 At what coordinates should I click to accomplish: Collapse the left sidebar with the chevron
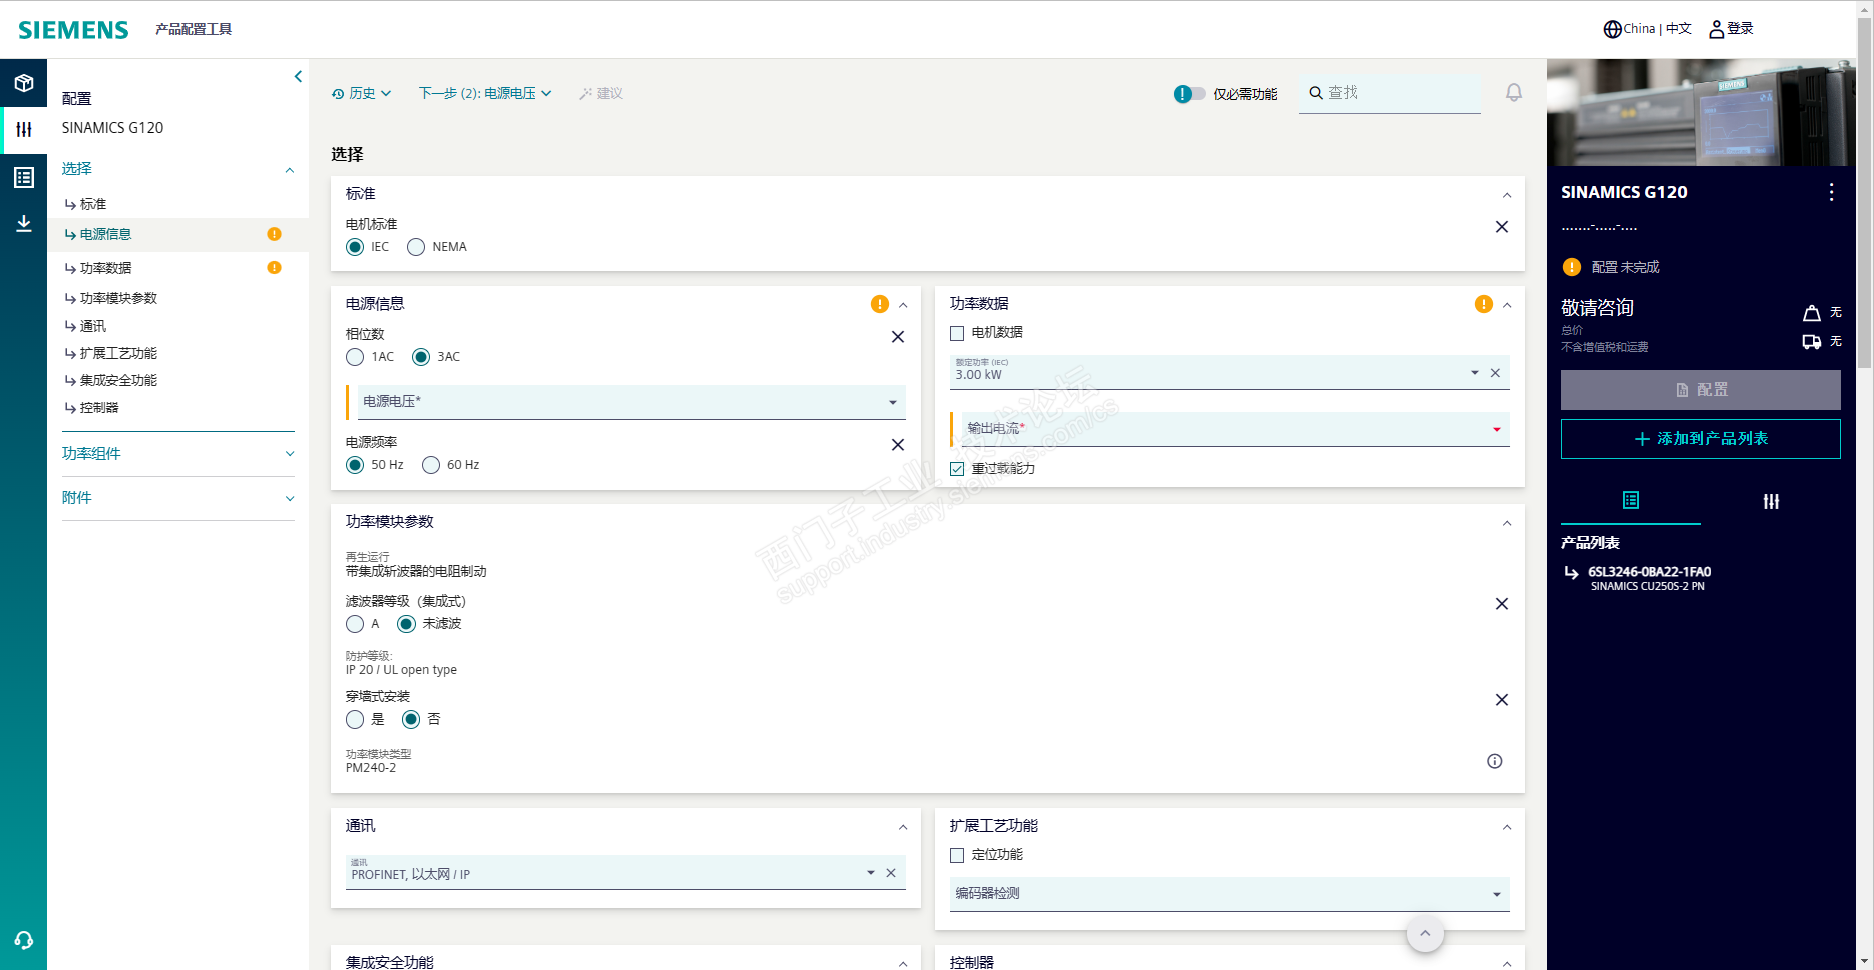click(x=298, y=76)
